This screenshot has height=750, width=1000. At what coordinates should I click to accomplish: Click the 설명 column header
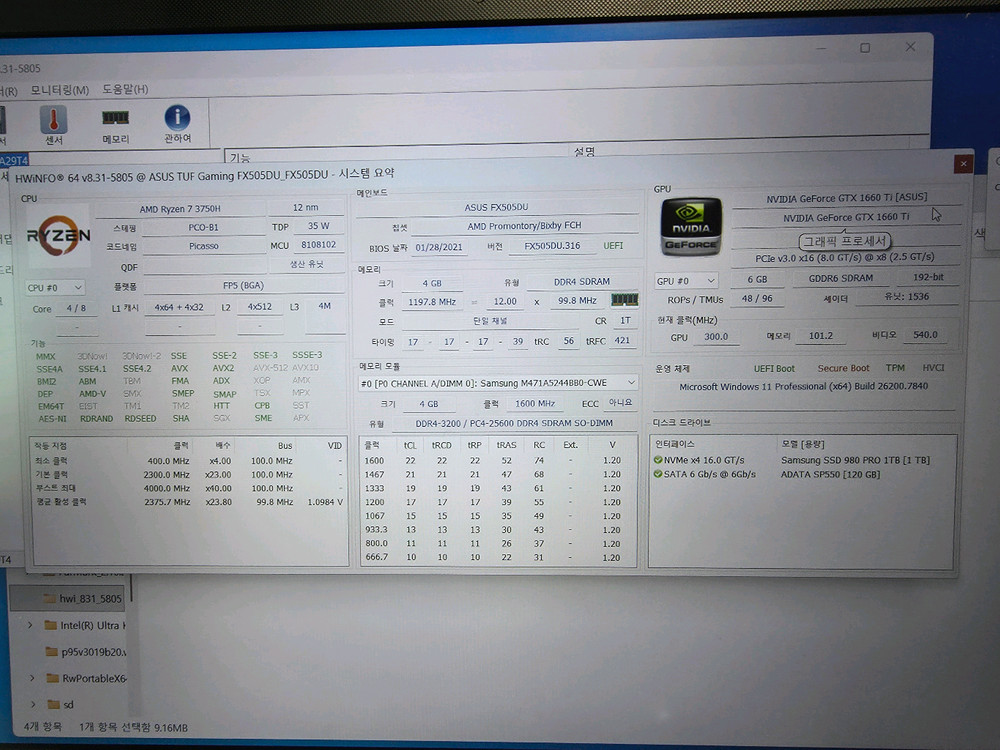pos(584,151)
